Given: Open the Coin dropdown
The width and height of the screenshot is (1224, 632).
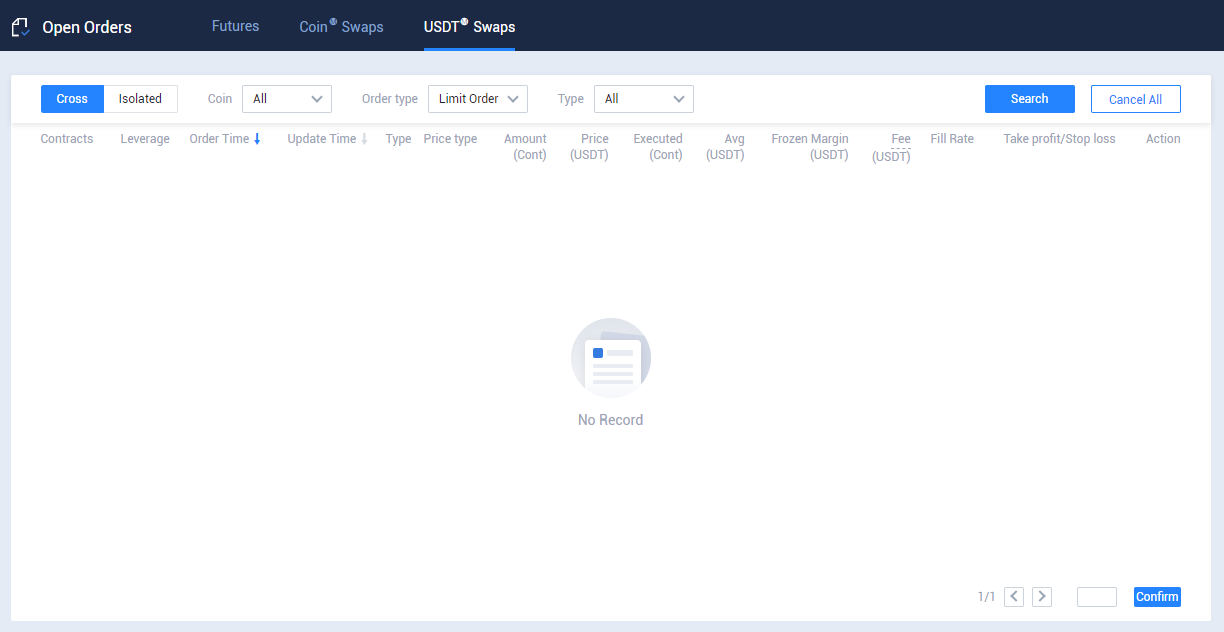Looking at the screenshot, I should click(x=287, y=99).
